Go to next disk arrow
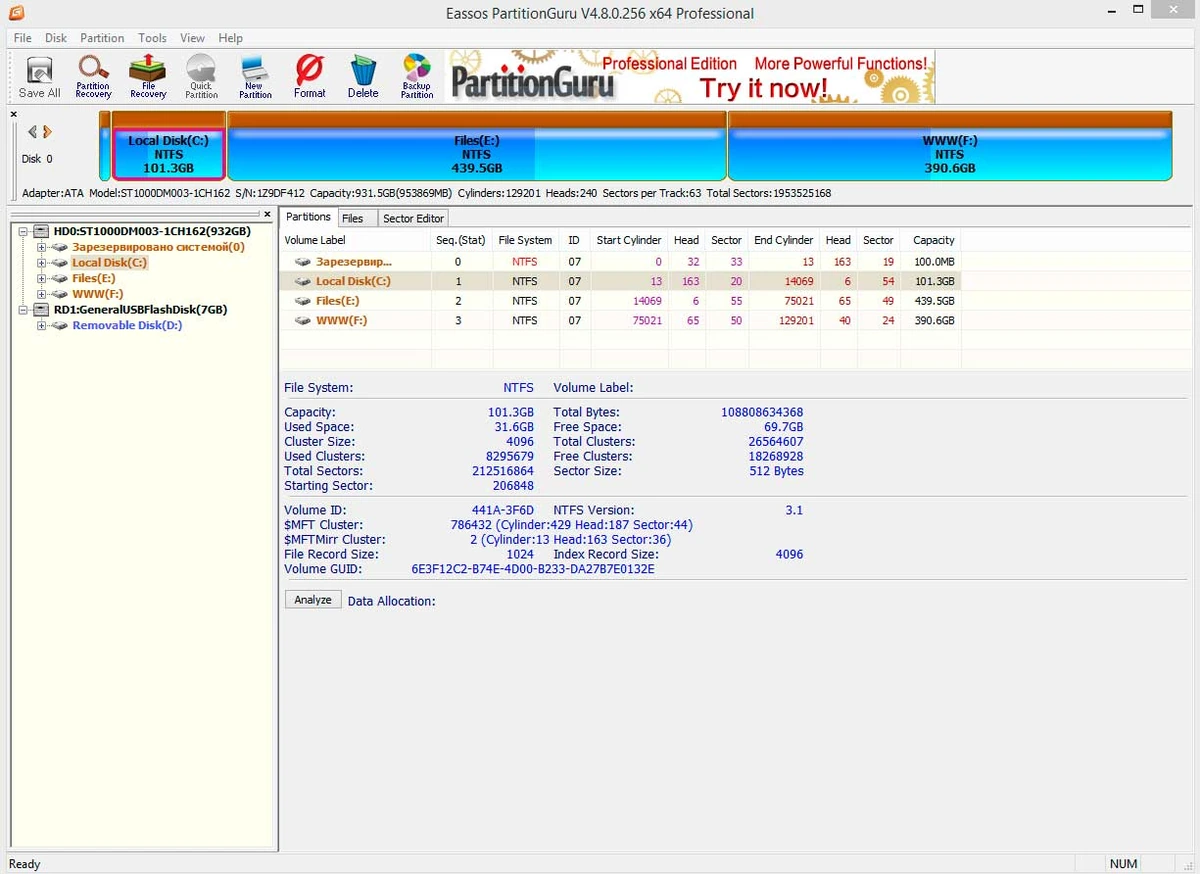Screen dimensions: 1200x874 click(47, 132)
